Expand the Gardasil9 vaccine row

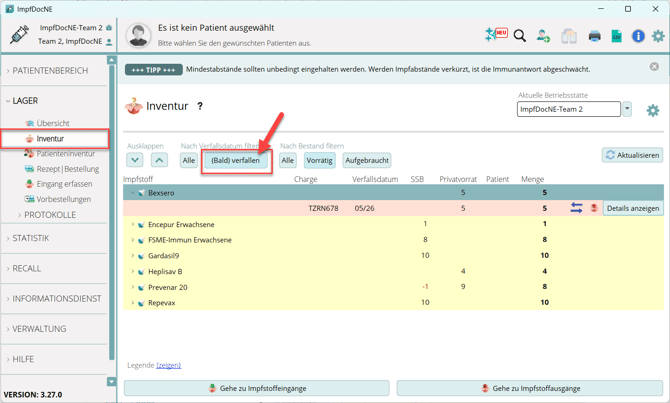point(133,256)
